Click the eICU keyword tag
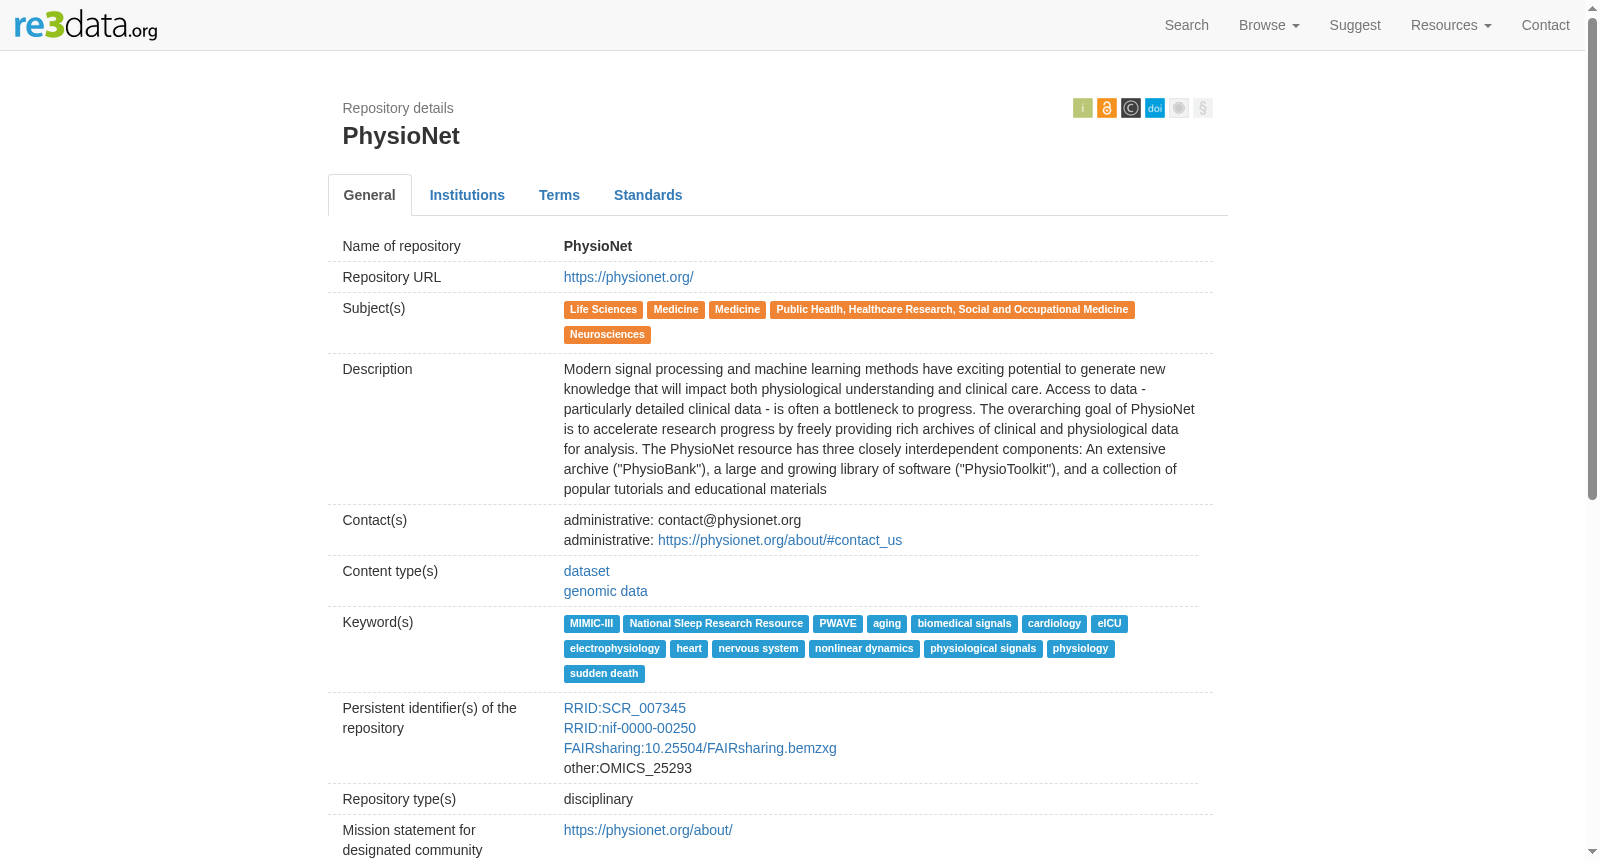 (x=1110, y=624)
